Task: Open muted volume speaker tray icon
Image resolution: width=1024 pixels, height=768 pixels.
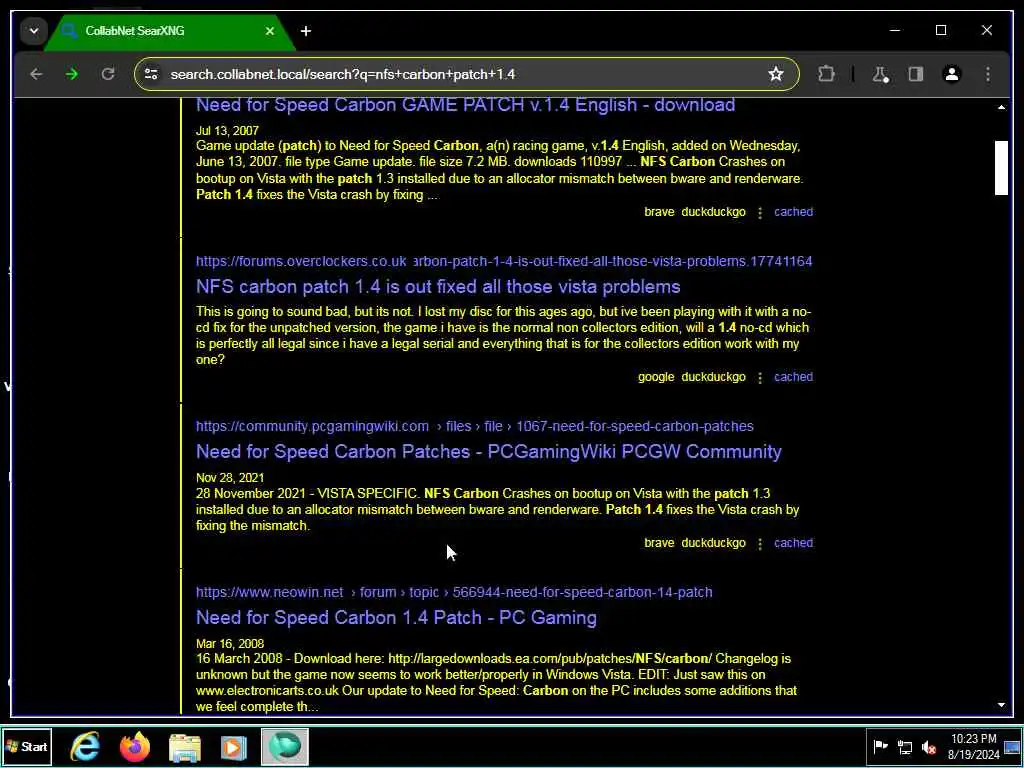Action: click(x=928, y=747)
